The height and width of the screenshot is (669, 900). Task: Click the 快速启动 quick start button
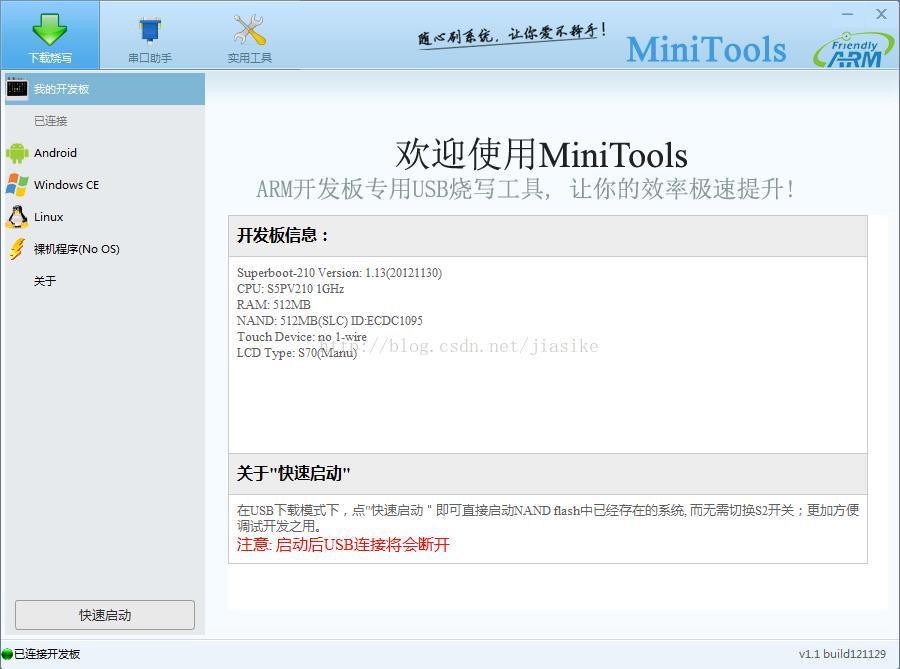105,615
